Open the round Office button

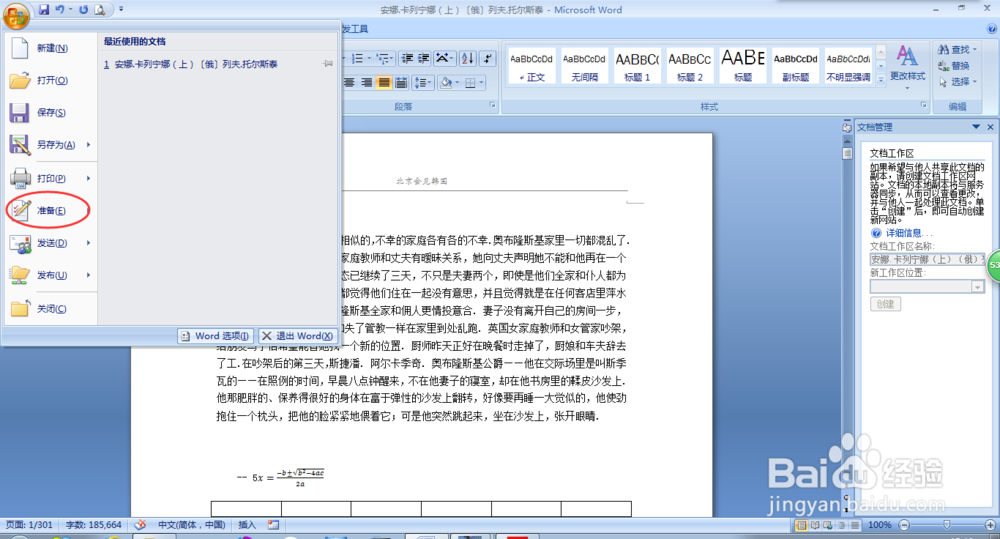[x=16, y=15]
